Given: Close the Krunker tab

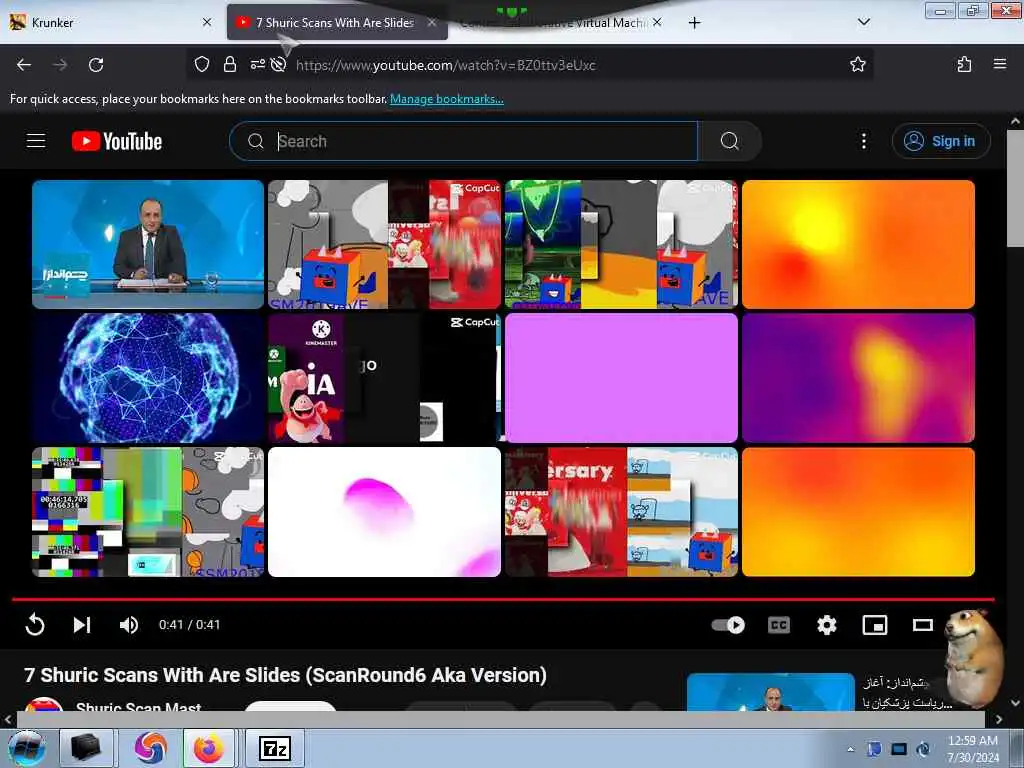Looking at the screenshot, I should [207, 22].
